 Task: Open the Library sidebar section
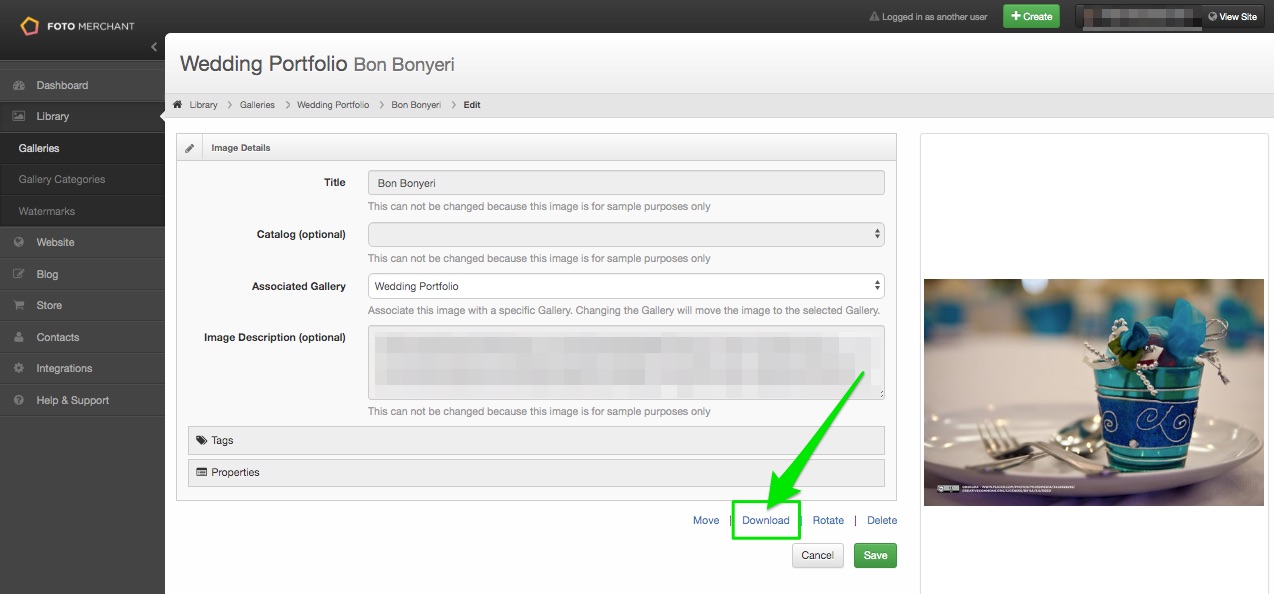[x=82, y=116]
